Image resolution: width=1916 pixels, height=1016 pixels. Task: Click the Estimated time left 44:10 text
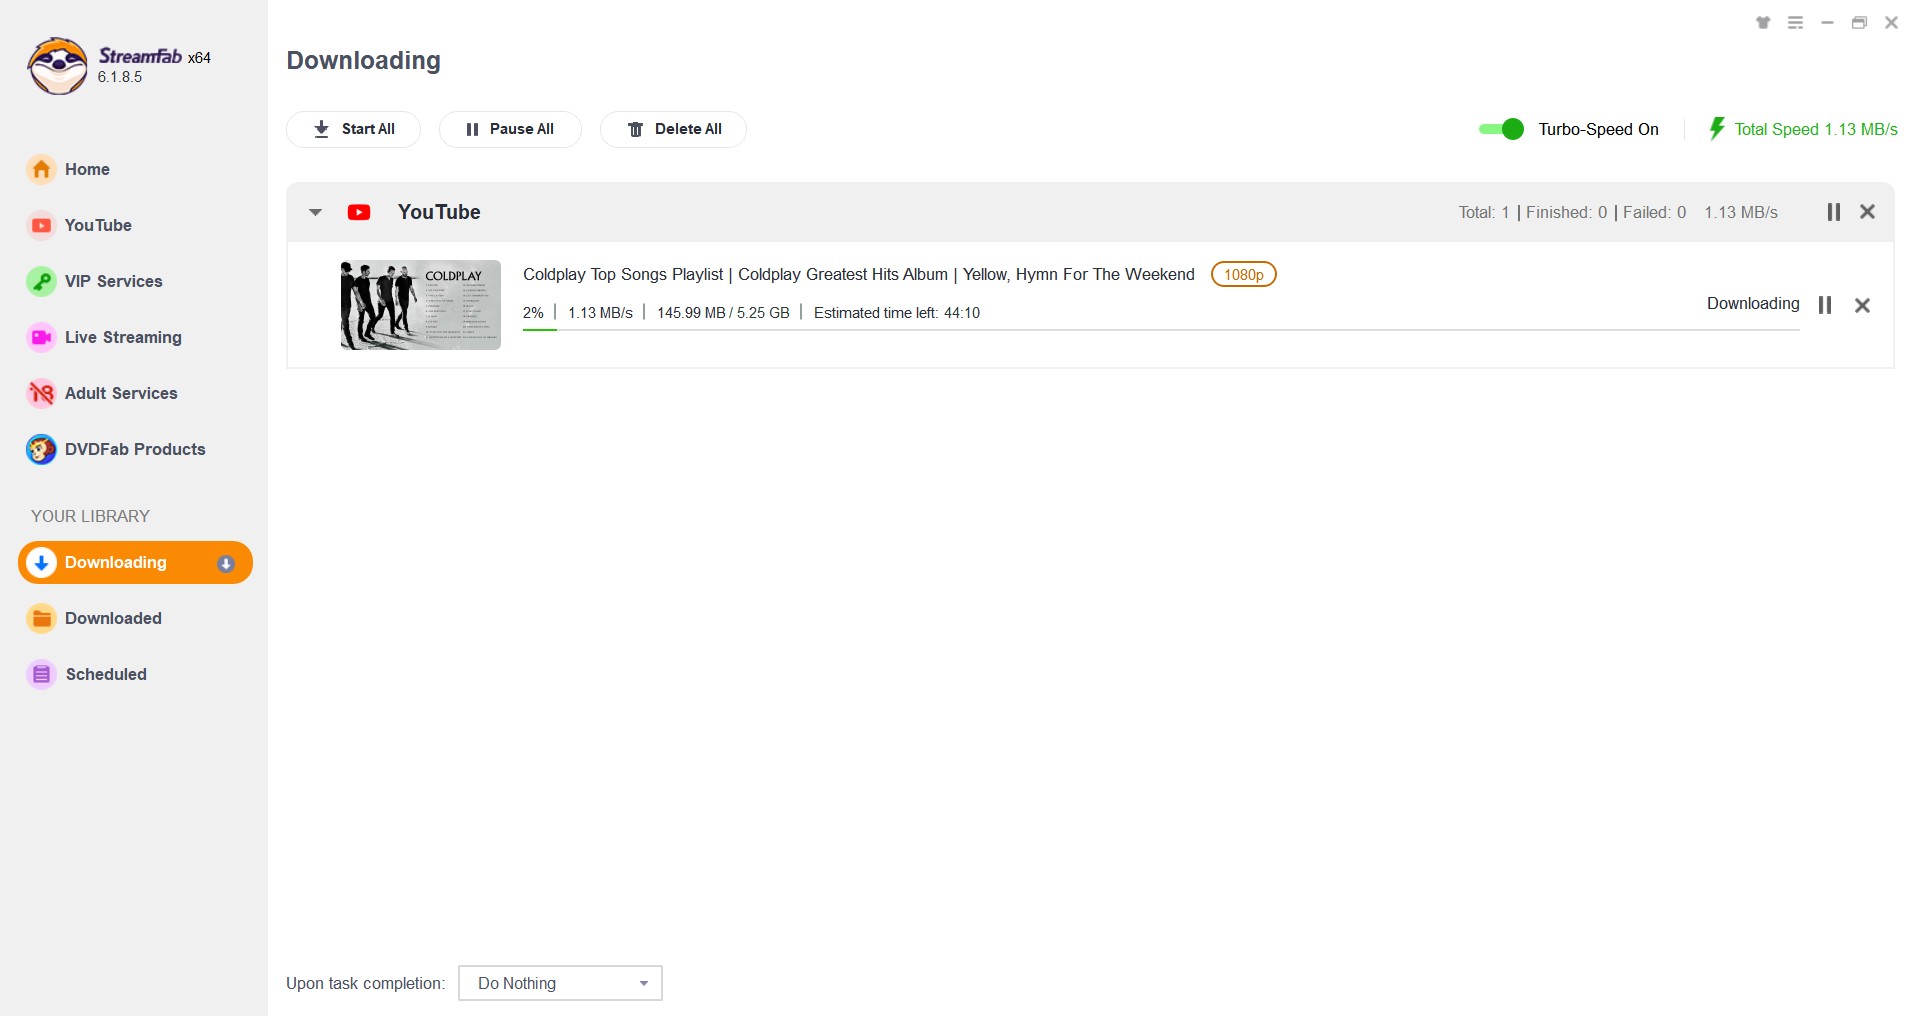coord(897,313)
